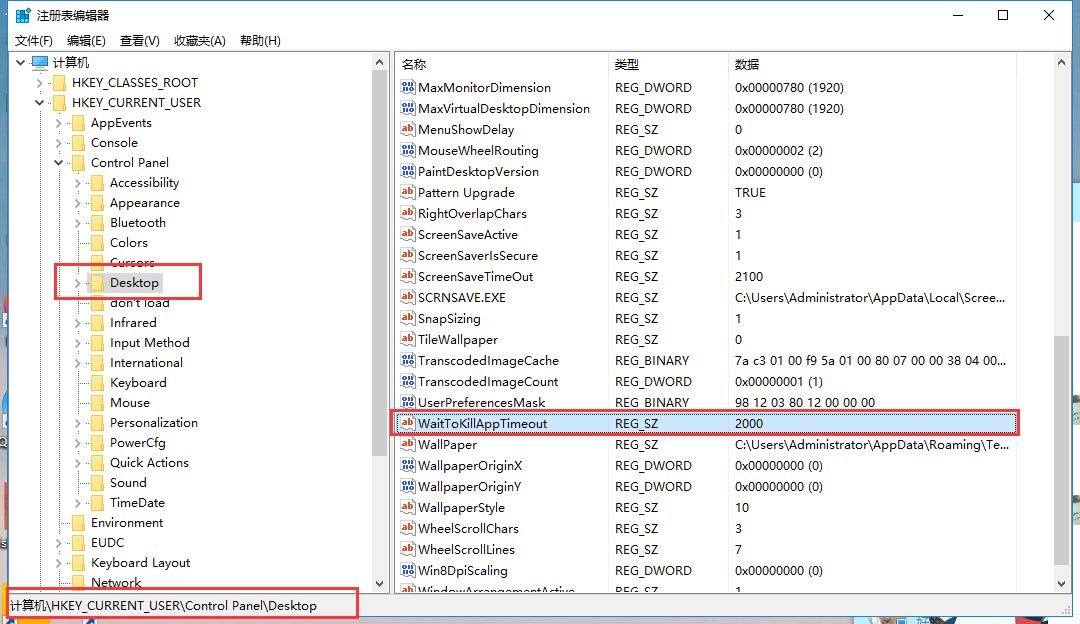Viewport: 1080px width, 624px height.
Task: Click the Colors folder icon
Action: (98, 242)
